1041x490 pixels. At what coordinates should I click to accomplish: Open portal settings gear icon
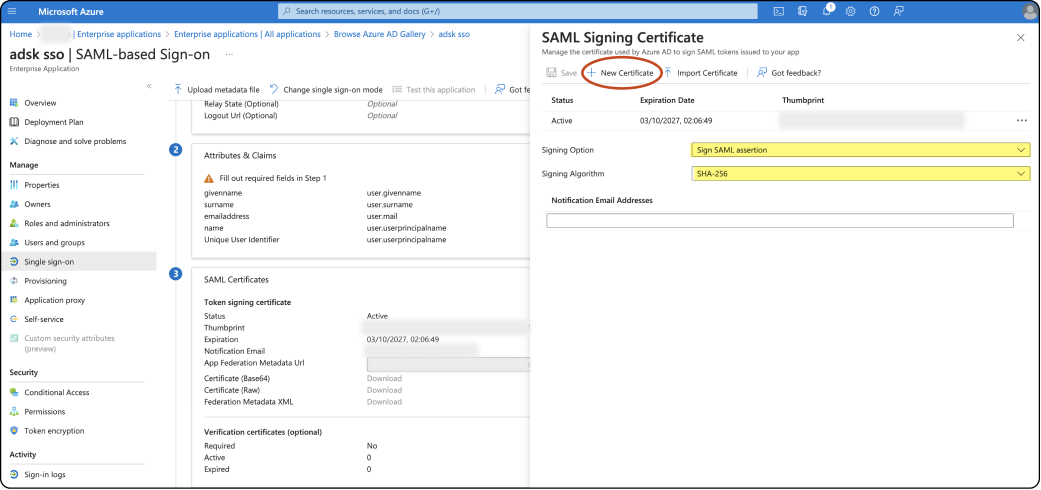(x=850, y=11)
